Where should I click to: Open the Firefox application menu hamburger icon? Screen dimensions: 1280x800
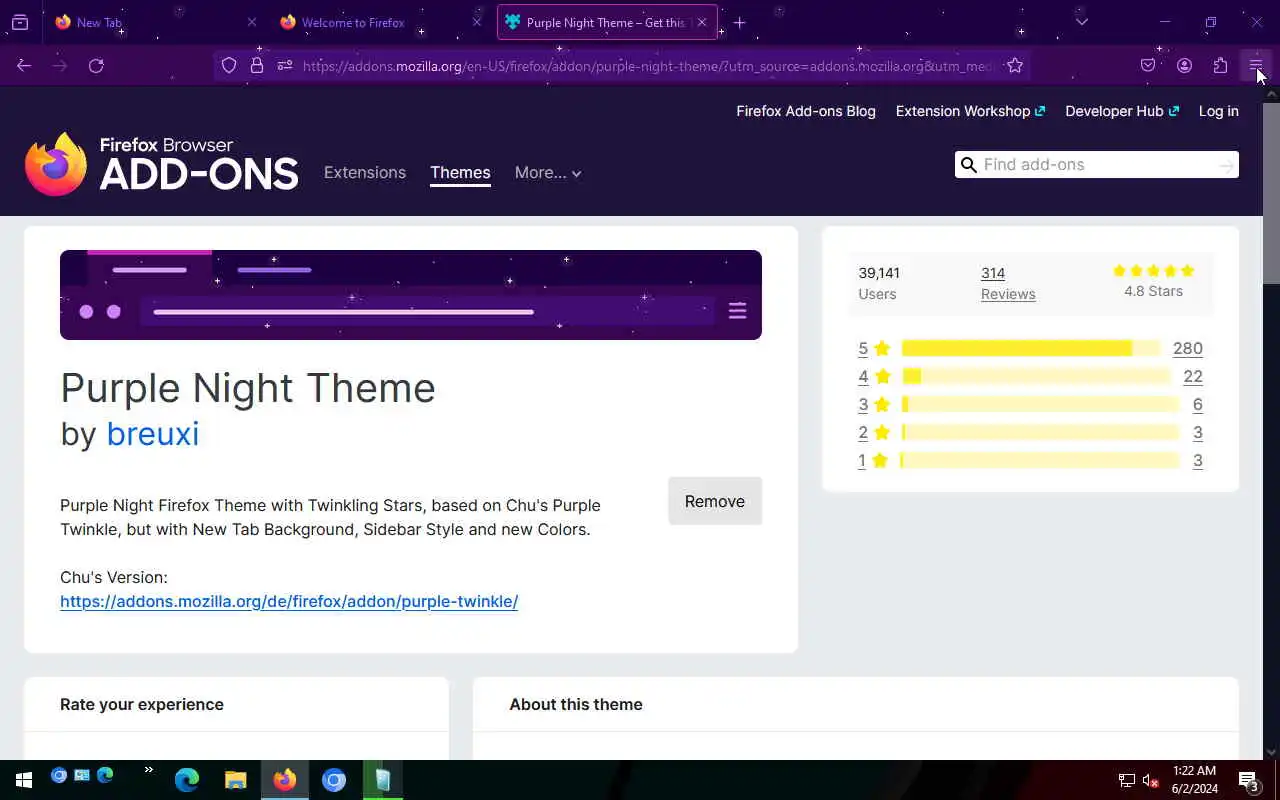click(x=1256, y=65)
